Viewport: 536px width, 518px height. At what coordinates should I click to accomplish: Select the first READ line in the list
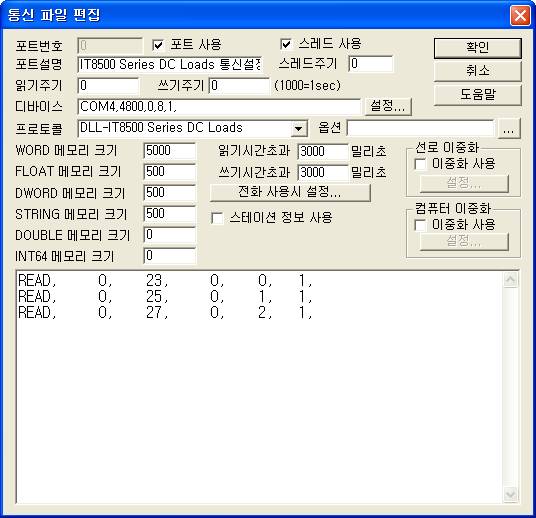click(165, 281)
